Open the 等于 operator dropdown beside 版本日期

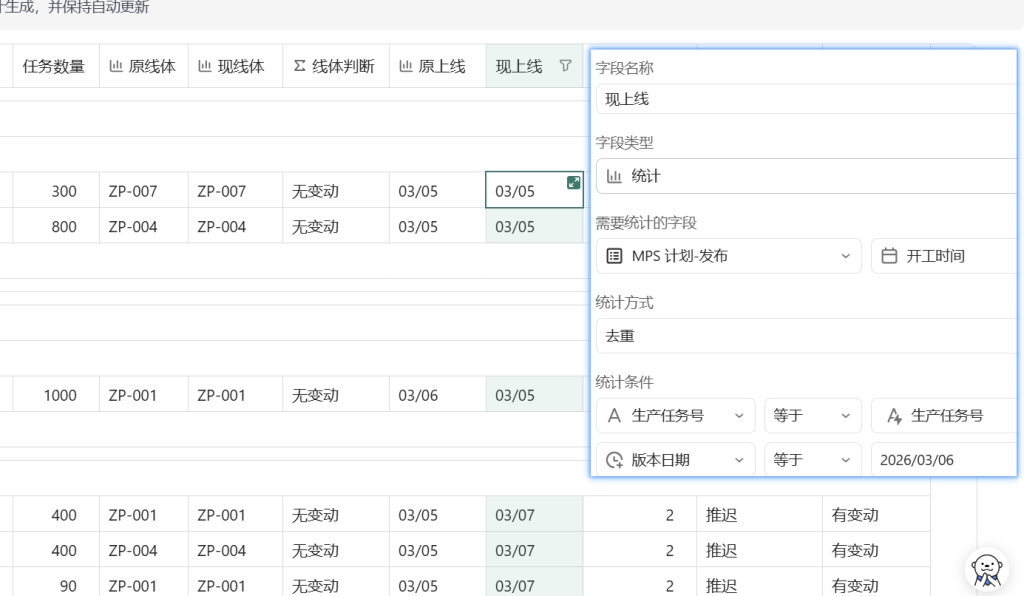[812, 460]
